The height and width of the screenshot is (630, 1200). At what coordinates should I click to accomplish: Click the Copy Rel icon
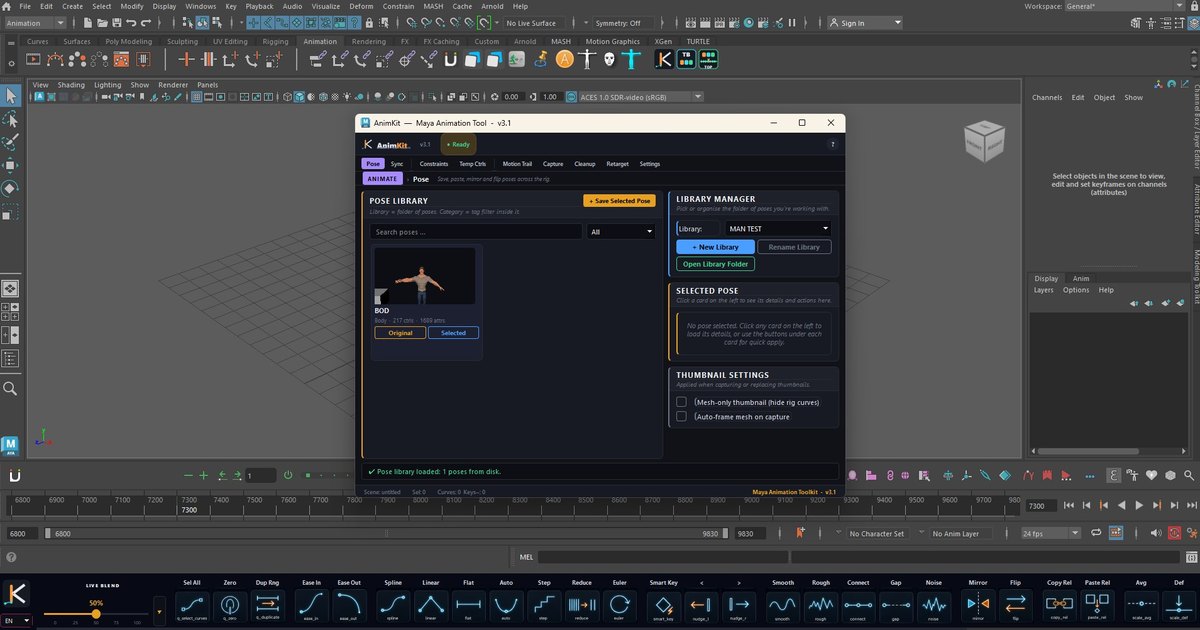(1059, 604)
